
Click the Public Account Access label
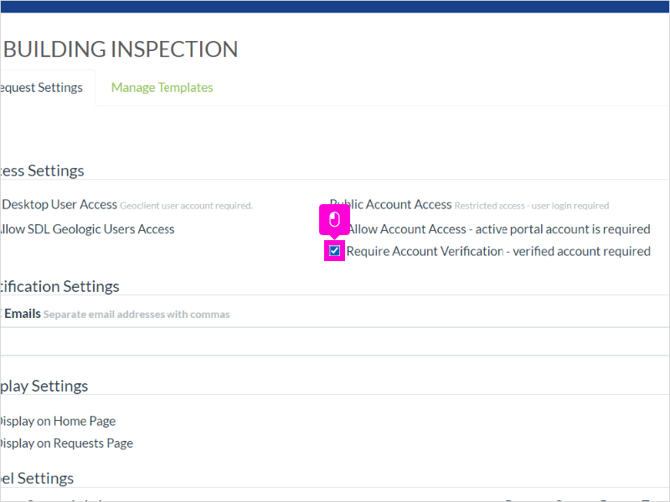391,205
